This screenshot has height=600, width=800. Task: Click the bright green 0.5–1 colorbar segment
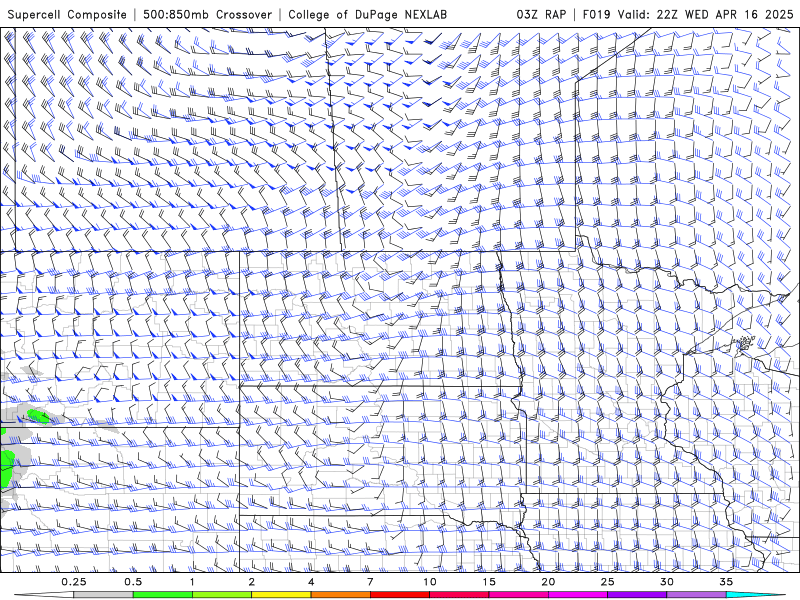pos(162,595)
